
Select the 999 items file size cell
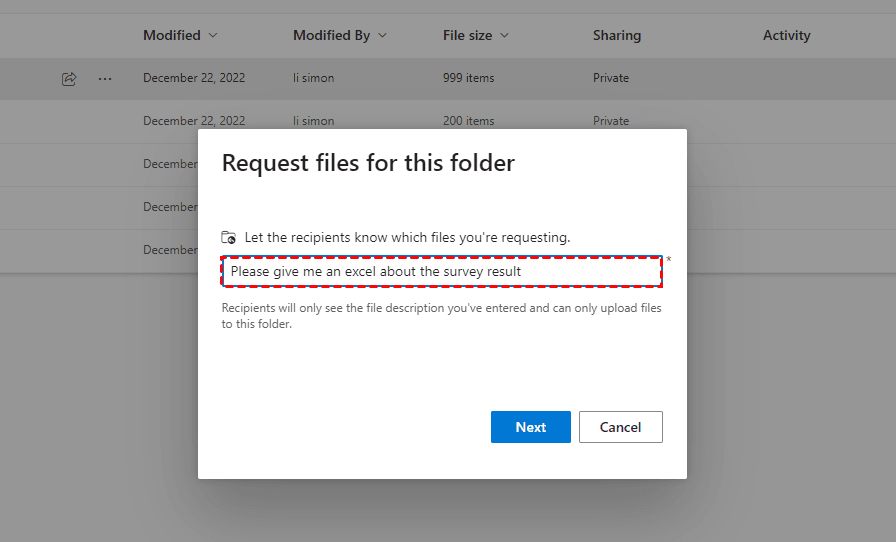(x=468, y=78)
